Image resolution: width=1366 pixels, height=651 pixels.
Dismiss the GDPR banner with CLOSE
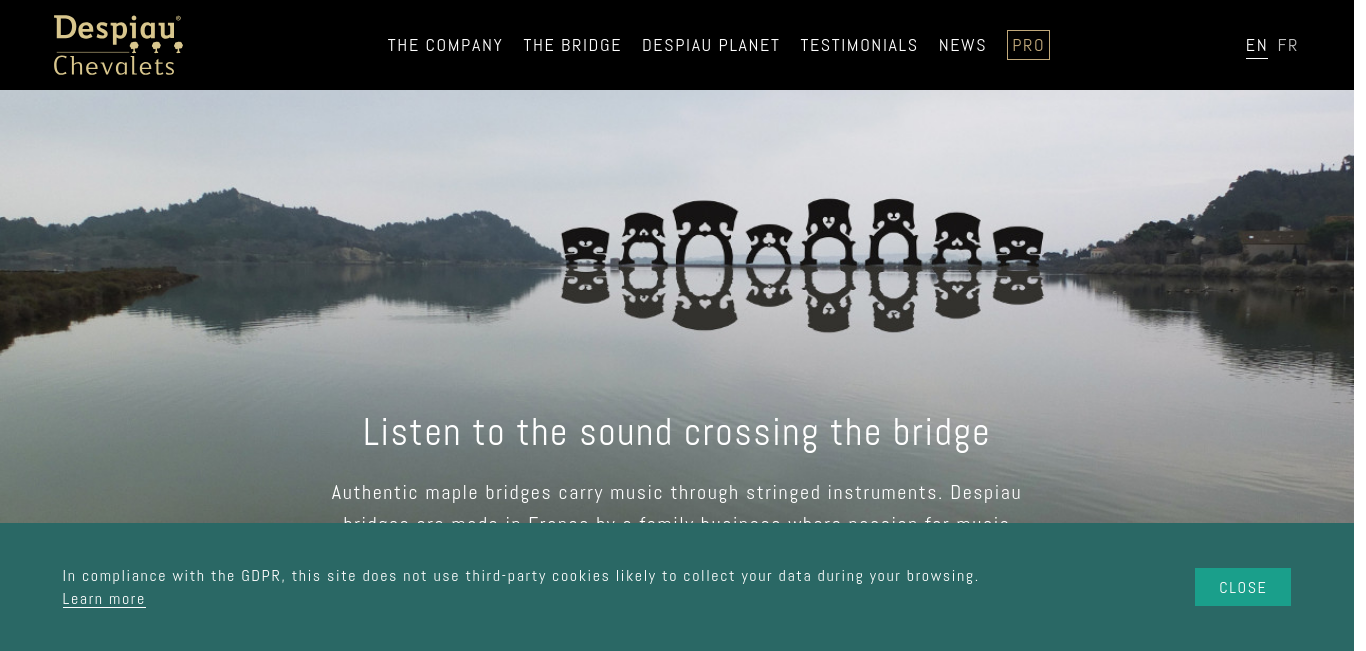[1243, 587]
